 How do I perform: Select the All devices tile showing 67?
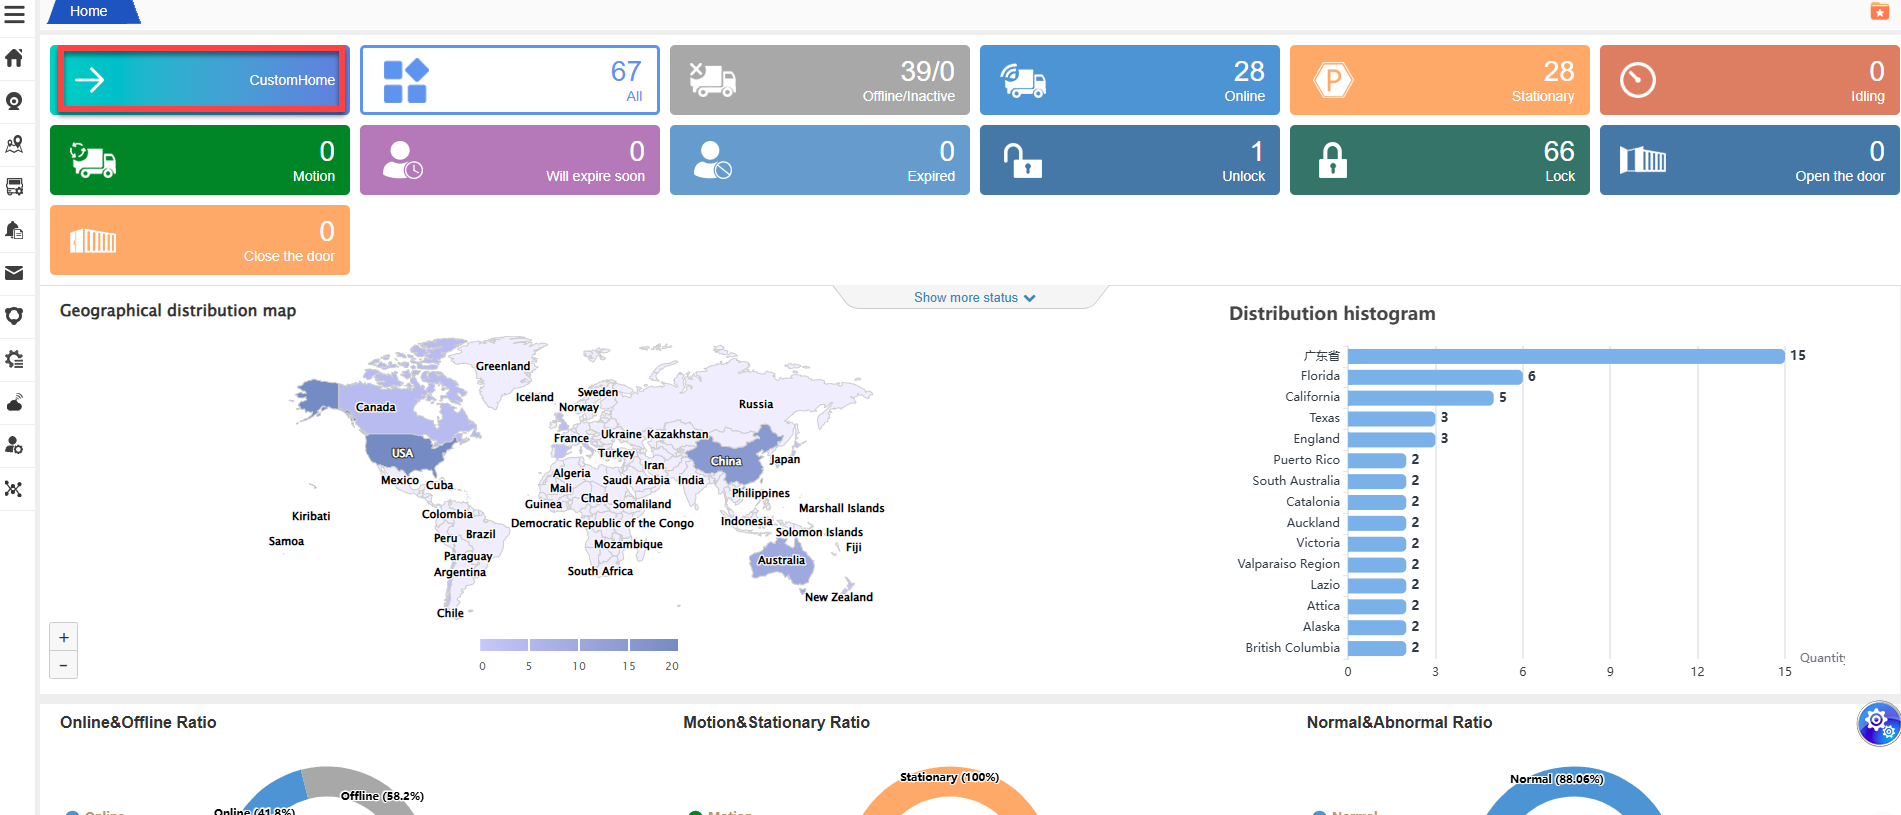tap(509, 80)
